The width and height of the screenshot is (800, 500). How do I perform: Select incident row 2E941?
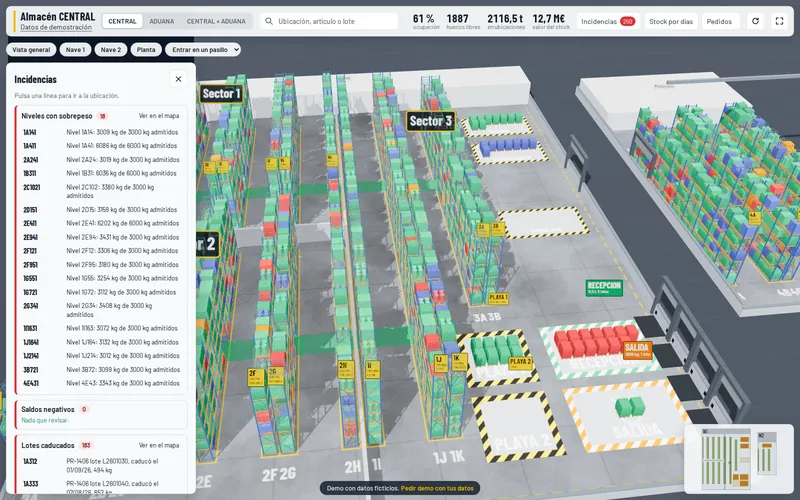[x=101, y=237]
